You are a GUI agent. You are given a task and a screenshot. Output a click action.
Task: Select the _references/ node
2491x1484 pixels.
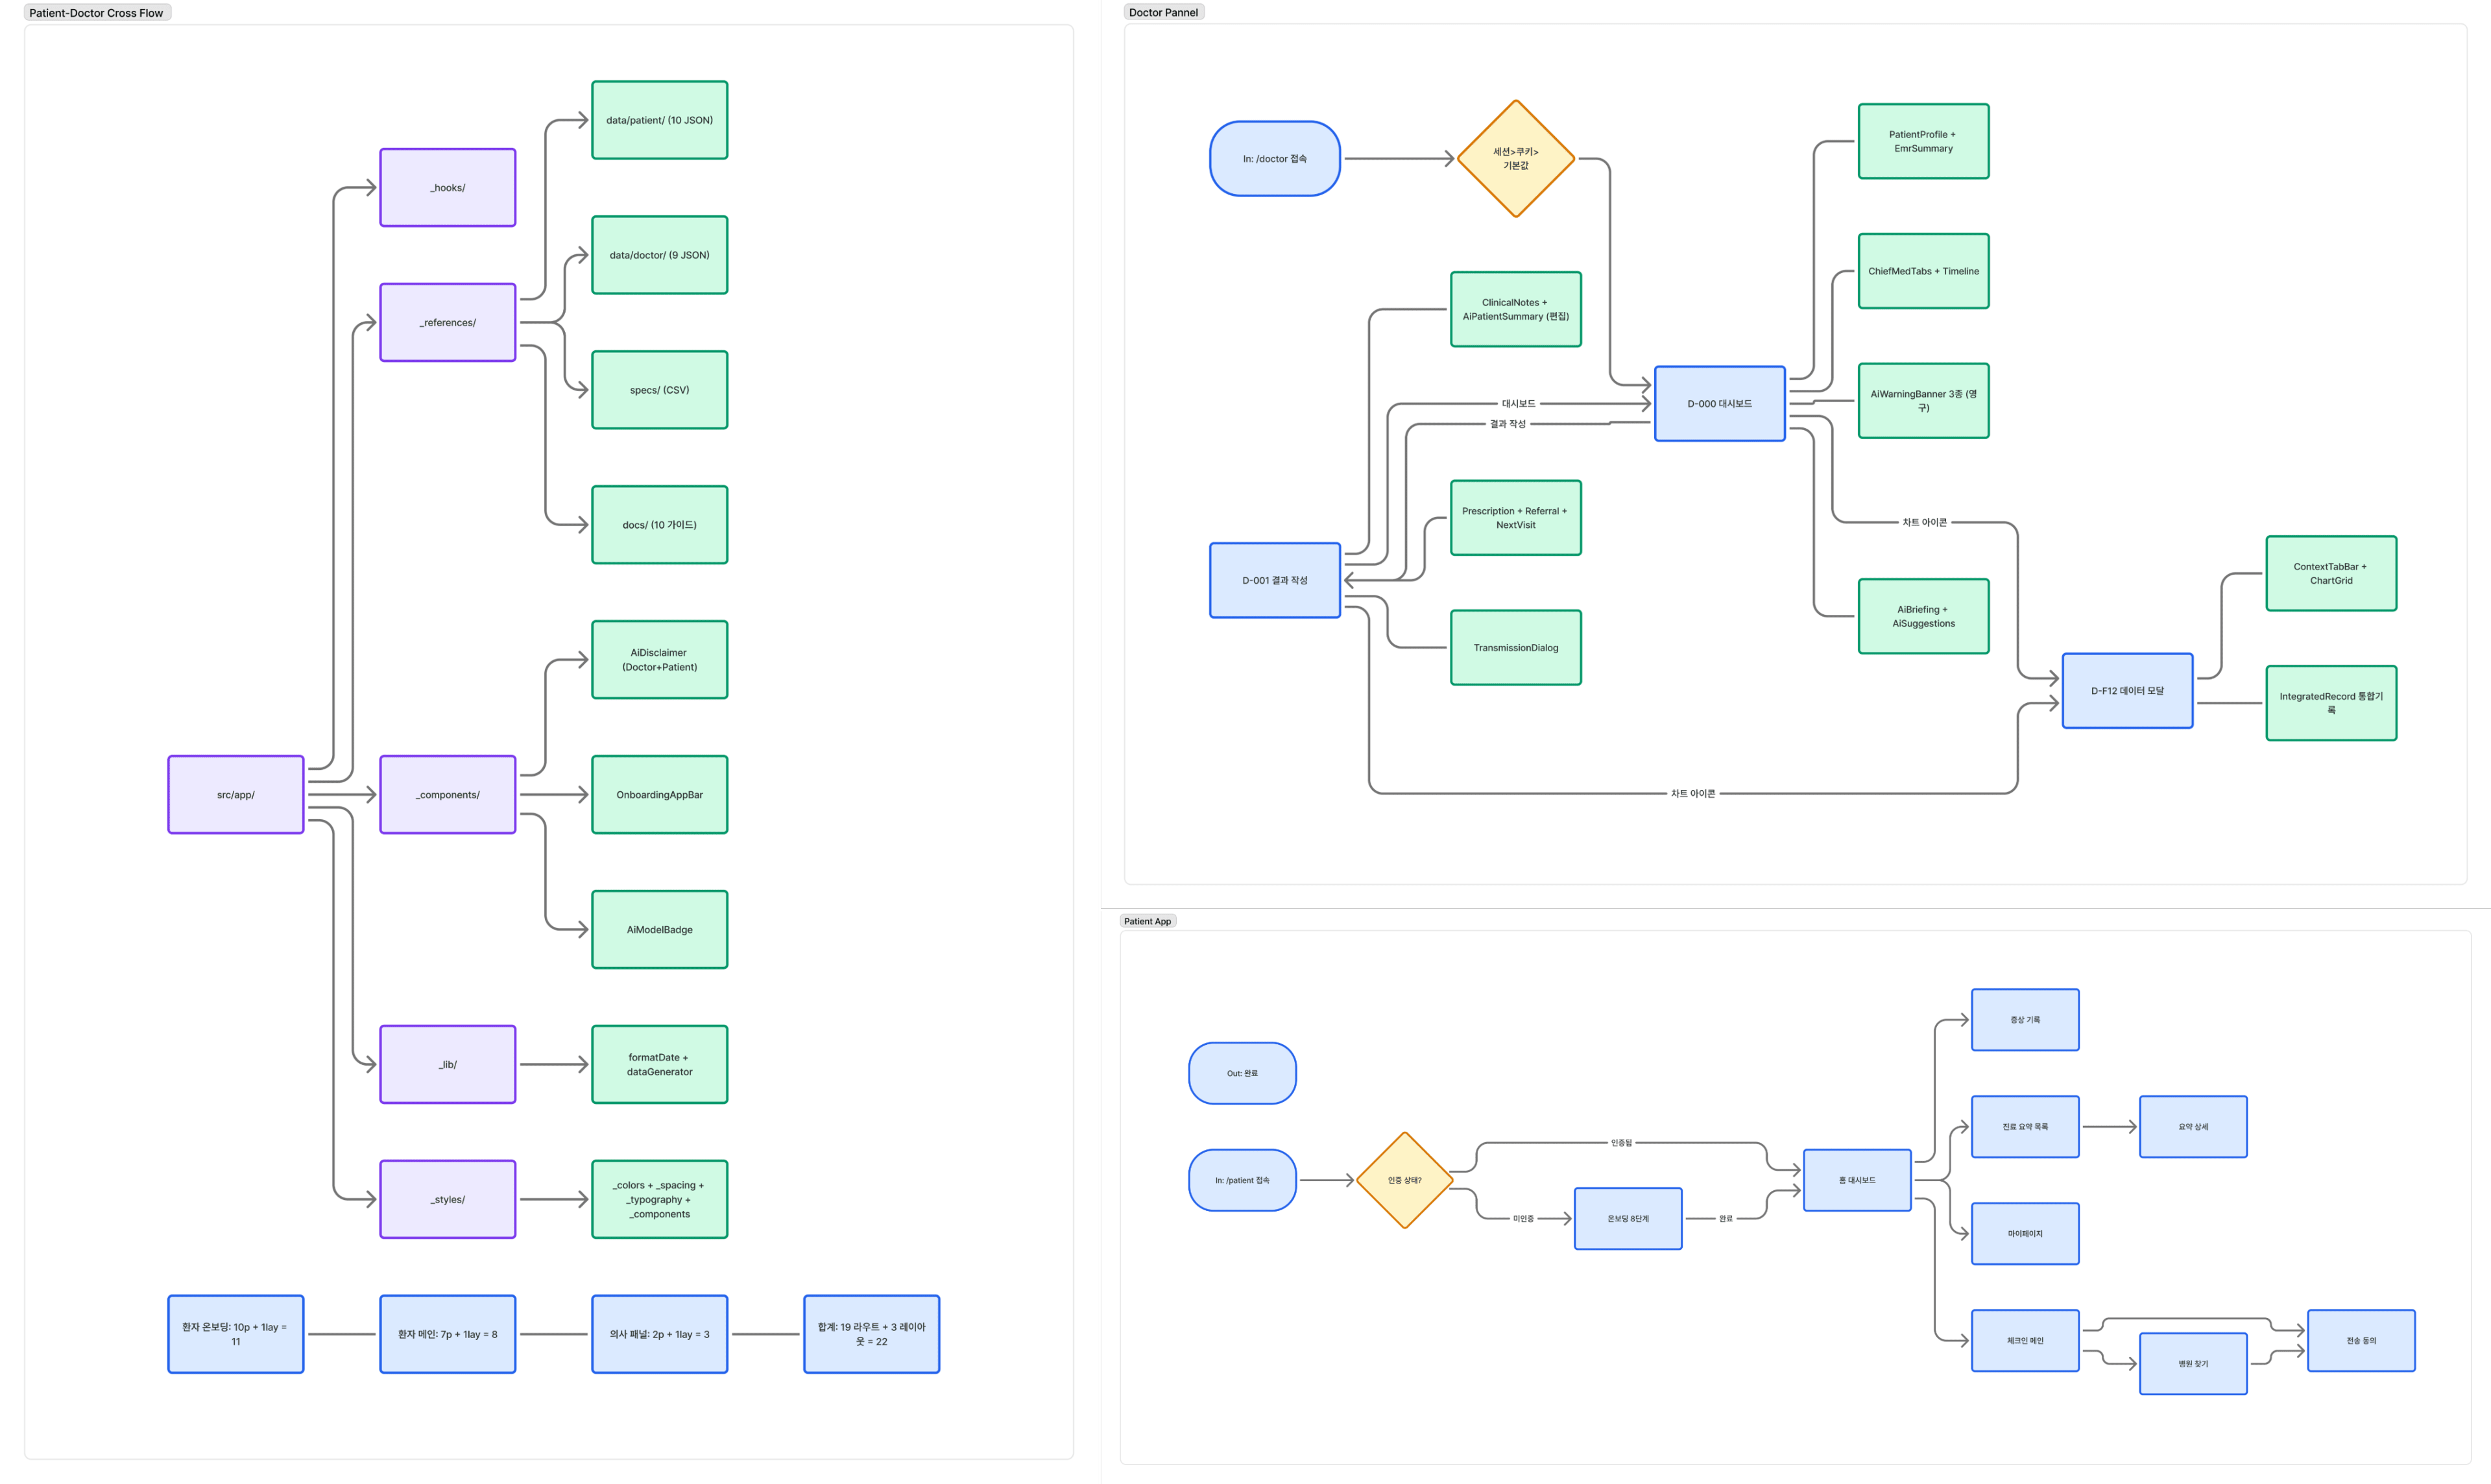[x=447, y=322]
